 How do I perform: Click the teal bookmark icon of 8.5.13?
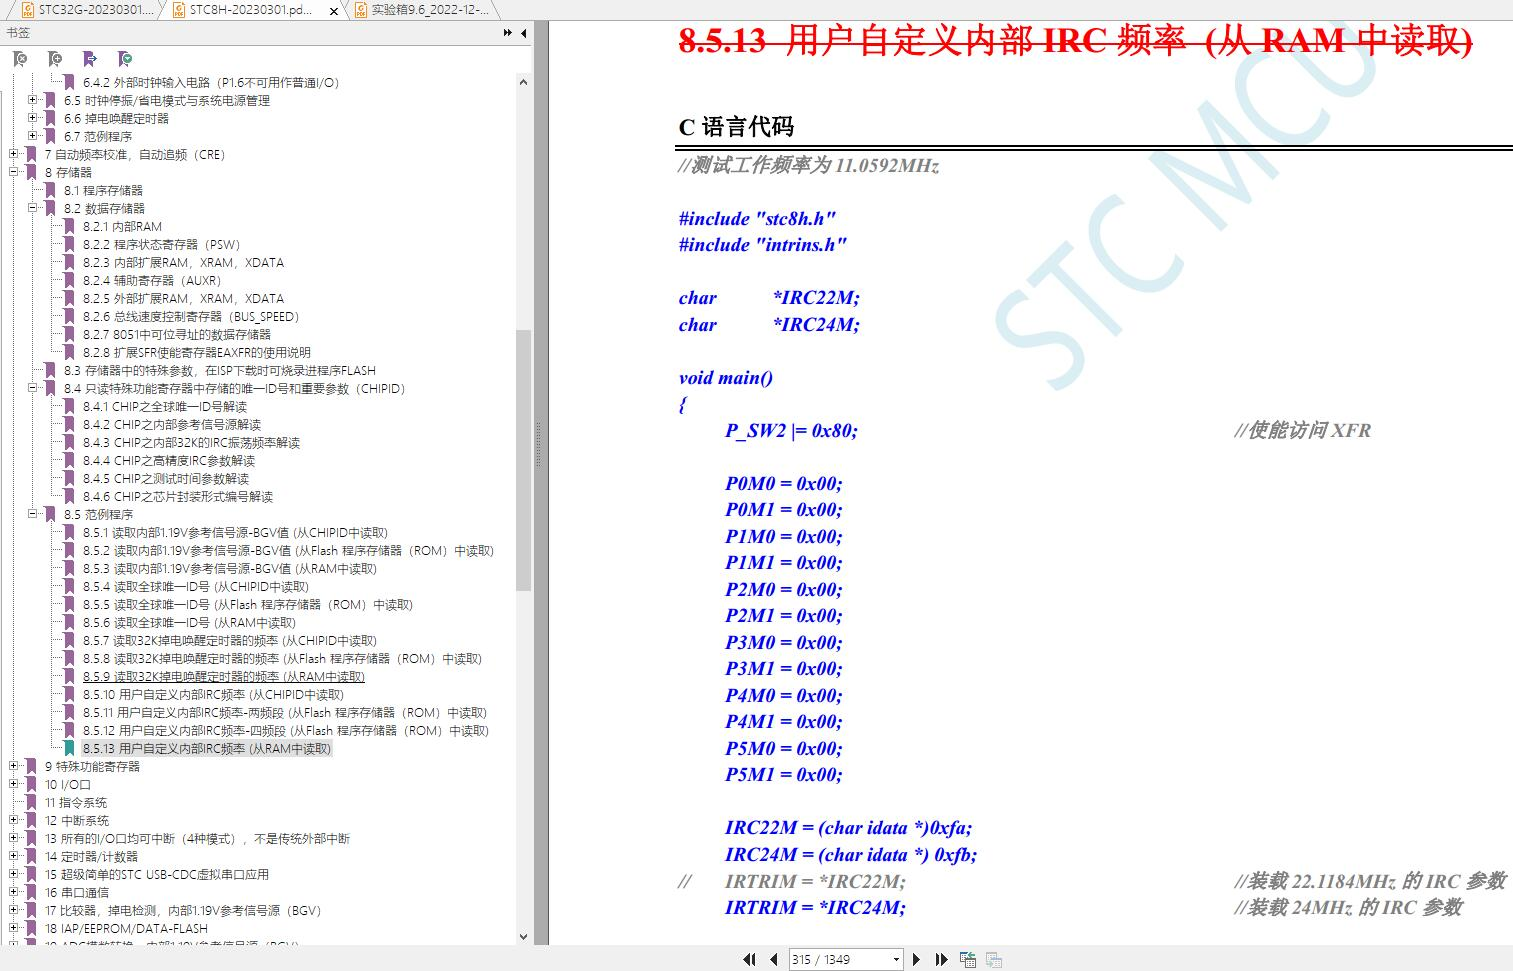coord(70,749)
